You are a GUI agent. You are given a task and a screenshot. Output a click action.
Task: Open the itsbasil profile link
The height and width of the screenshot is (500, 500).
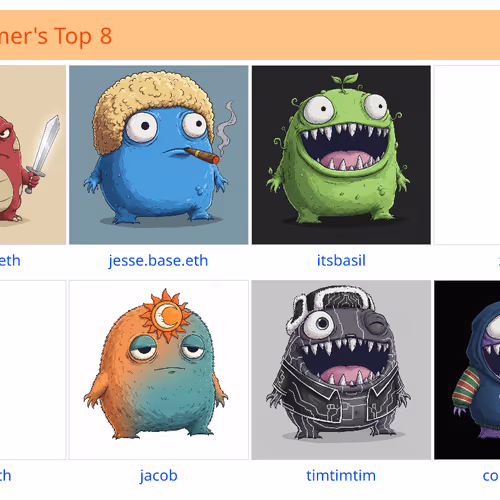tap(341, 261)
